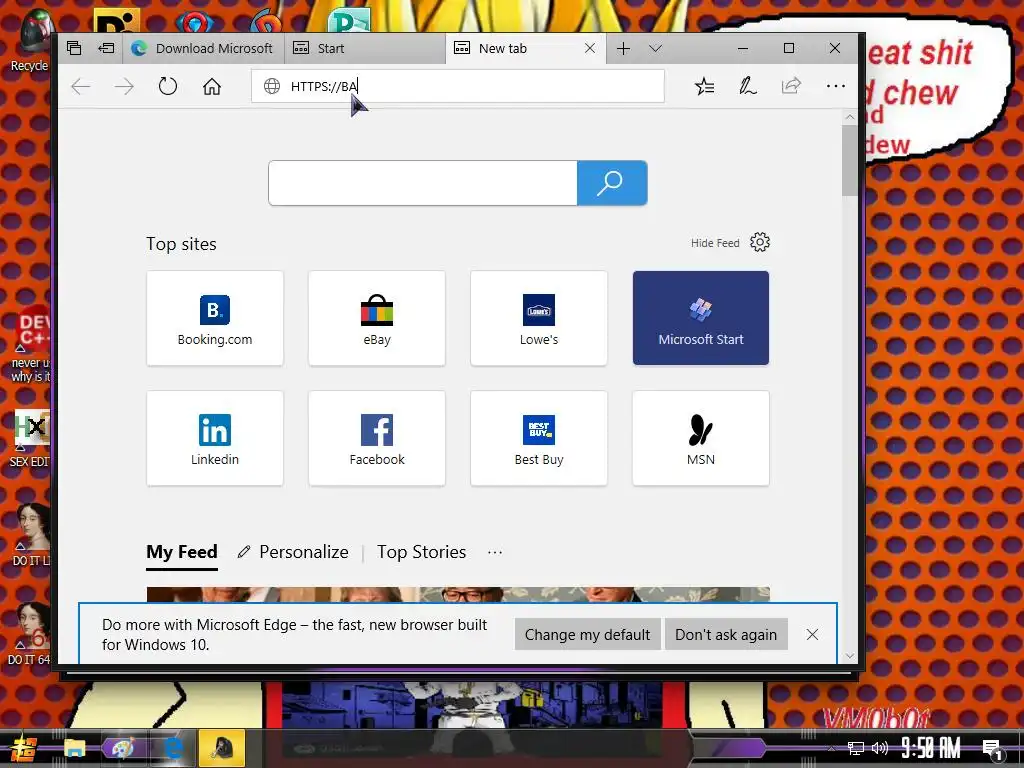Go forward to the next page
Image resolution: width=1024 pixels, height=768 pixels.
coord(124,86)
